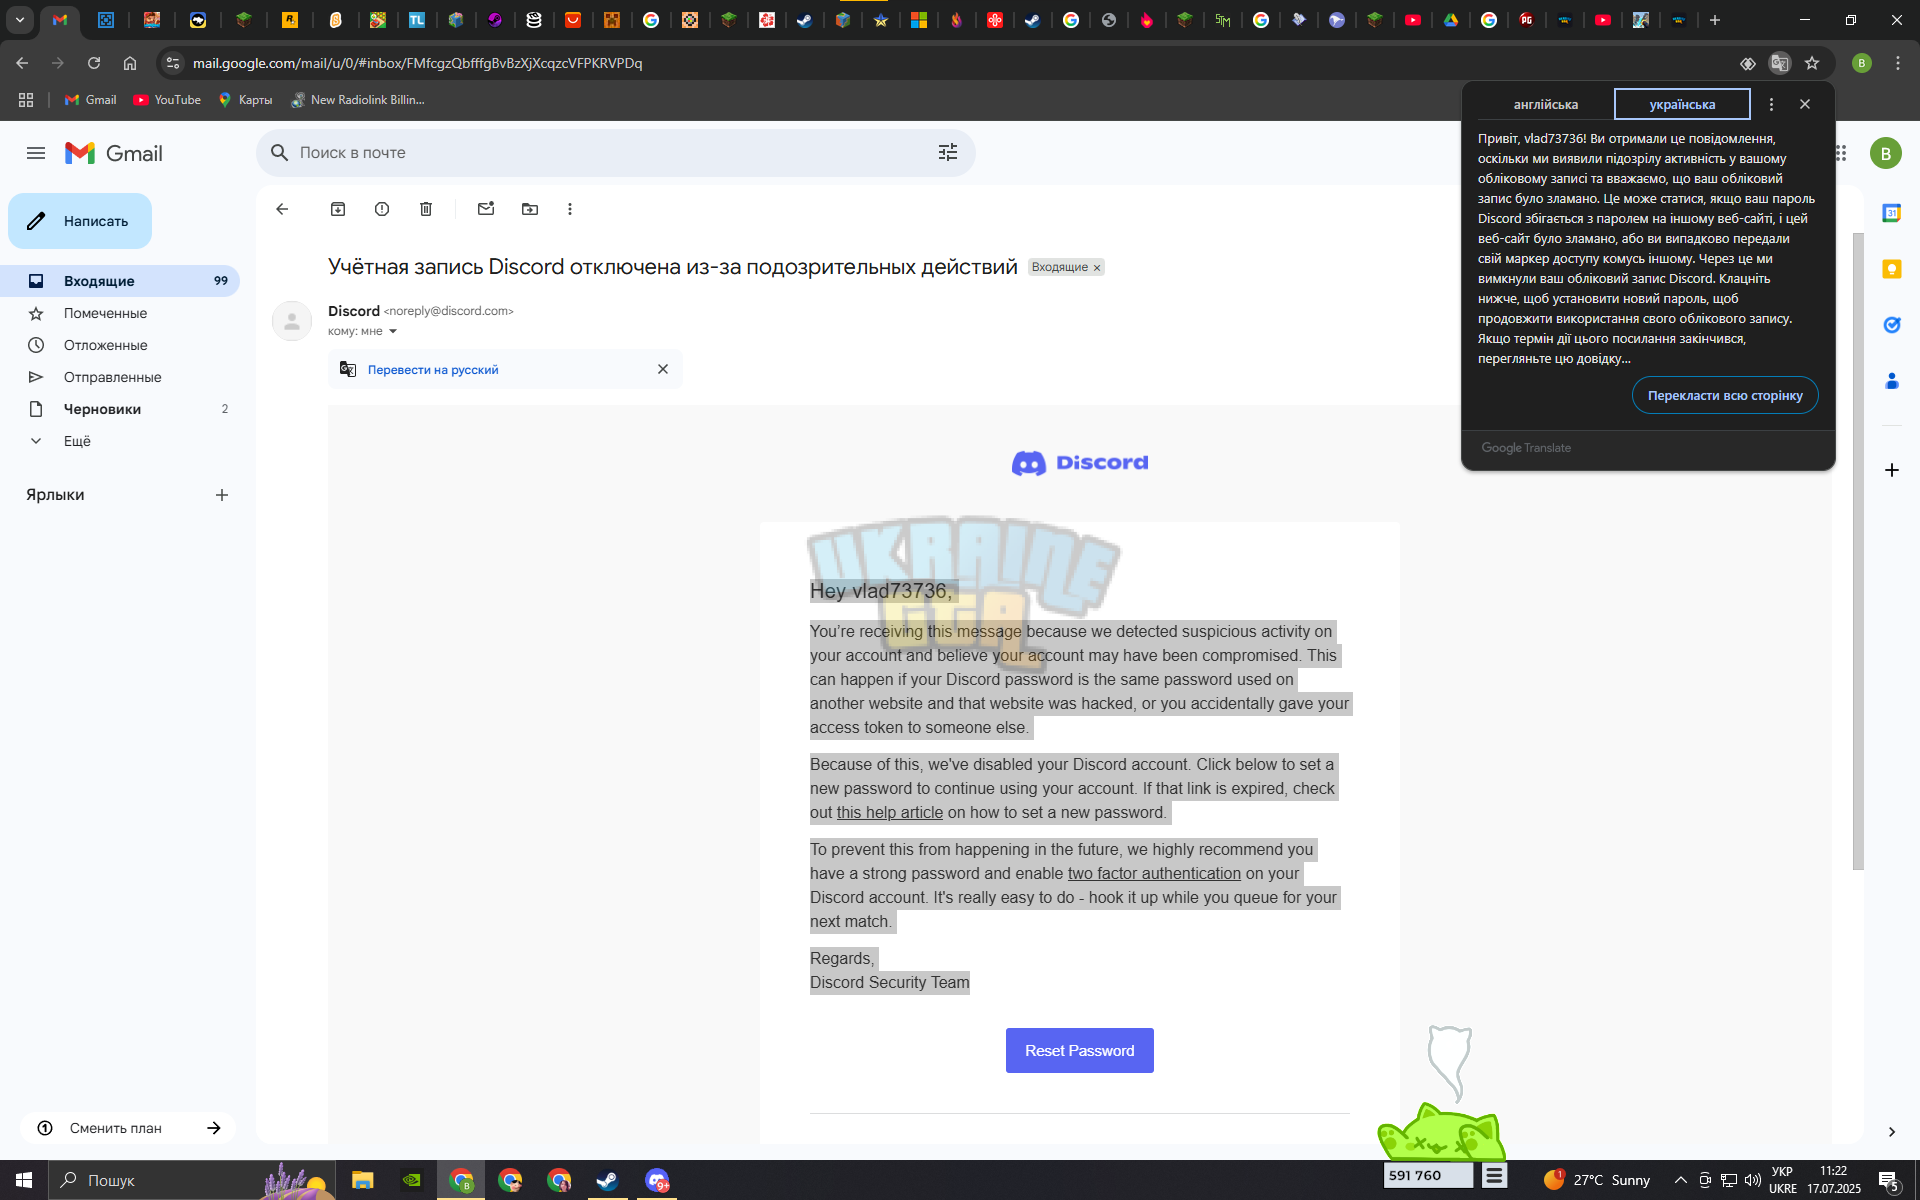Reload the page
1920x1200 pixels.
(94, 63)
